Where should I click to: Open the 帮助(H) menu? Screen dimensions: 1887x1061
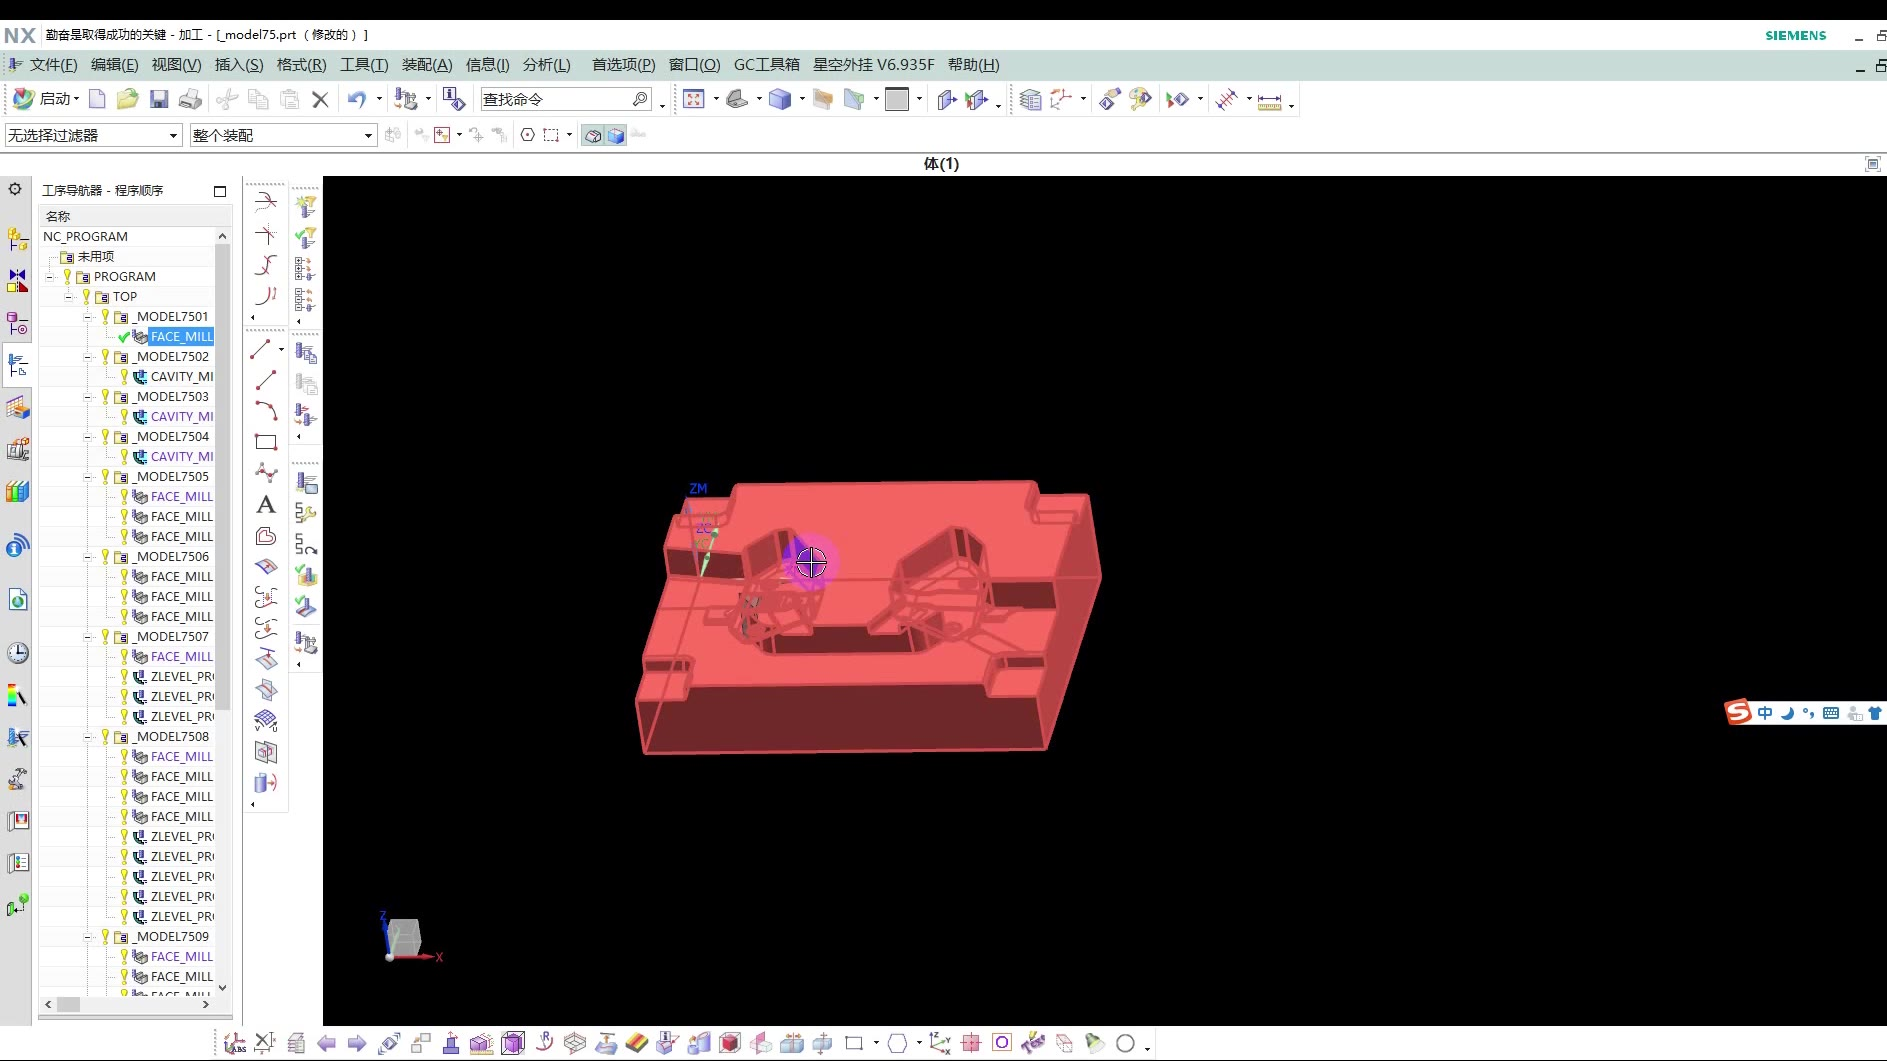click(974, 65)
